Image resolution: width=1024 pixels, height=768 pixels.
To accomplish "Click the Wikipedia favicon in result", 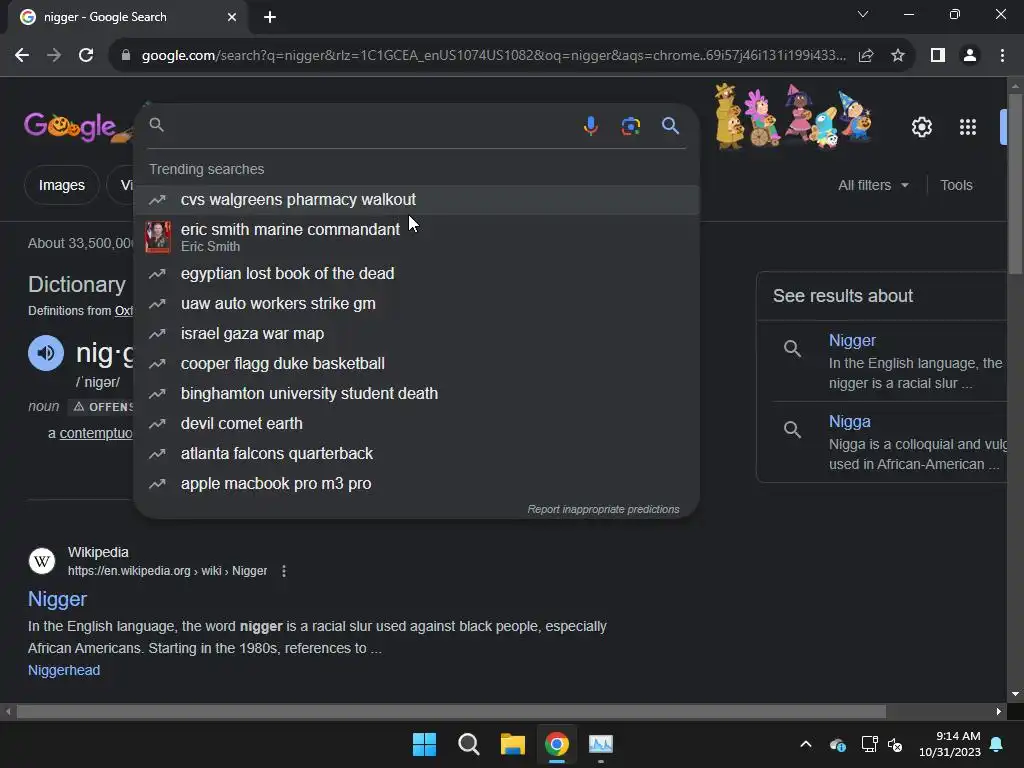I will click(42, 561).
